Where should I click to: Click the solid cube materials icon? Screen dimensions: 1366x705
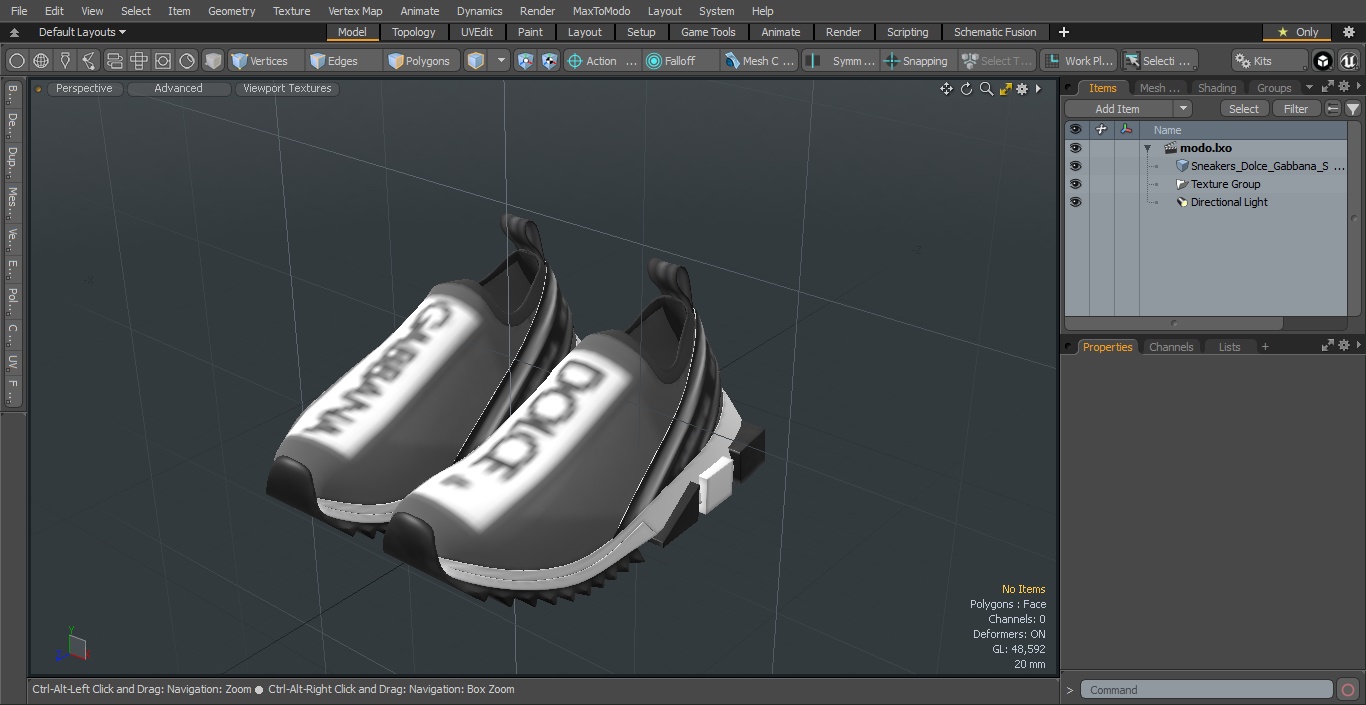213,61
